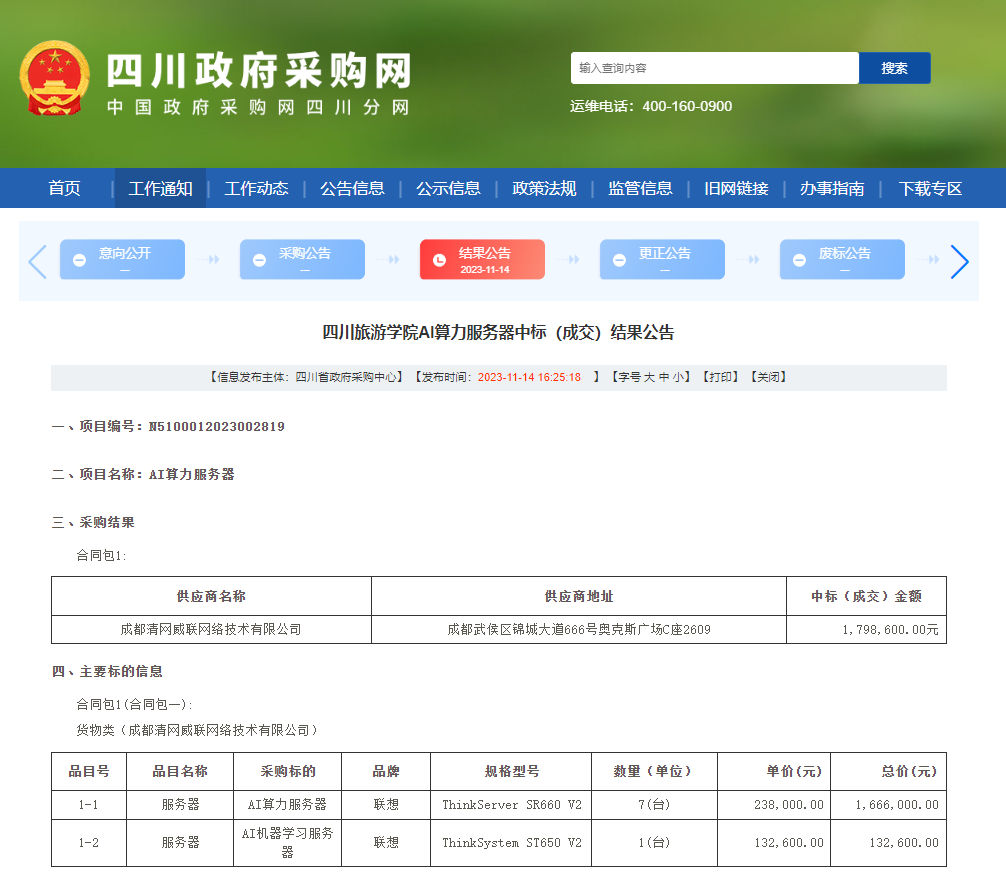The image size is (1006, 888).
Task: Click the 数量（单位） column header
Action: pos(654,772)
